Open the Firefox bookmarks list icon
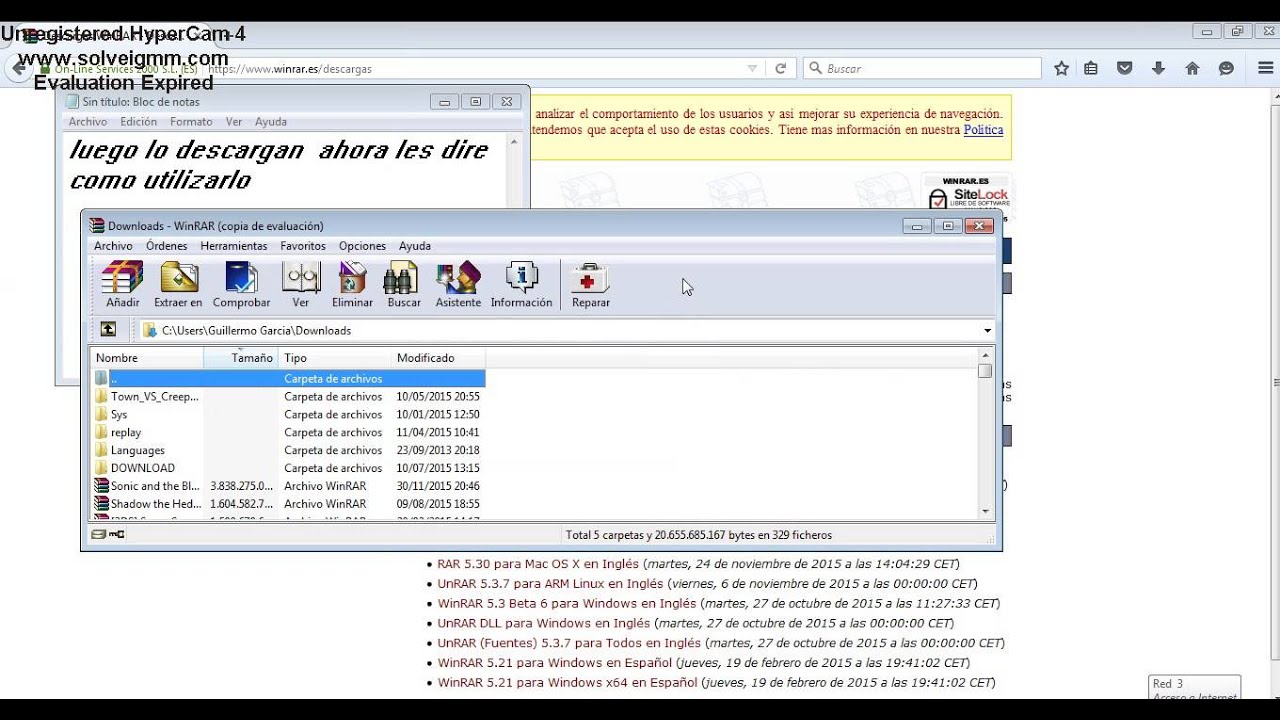 pyautogui.click(x=1091, y=69)
